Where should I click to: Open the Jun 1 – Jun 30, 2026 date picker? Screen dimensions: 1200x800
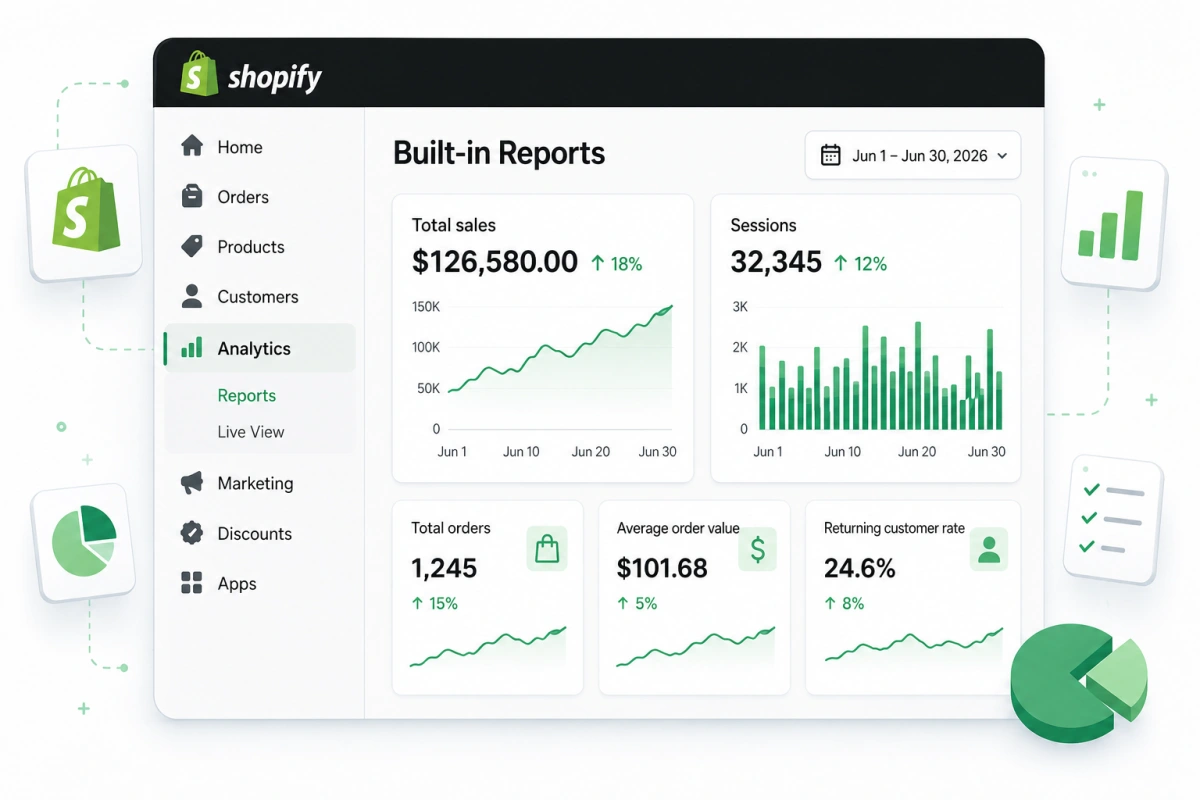[x=913, y=156]
